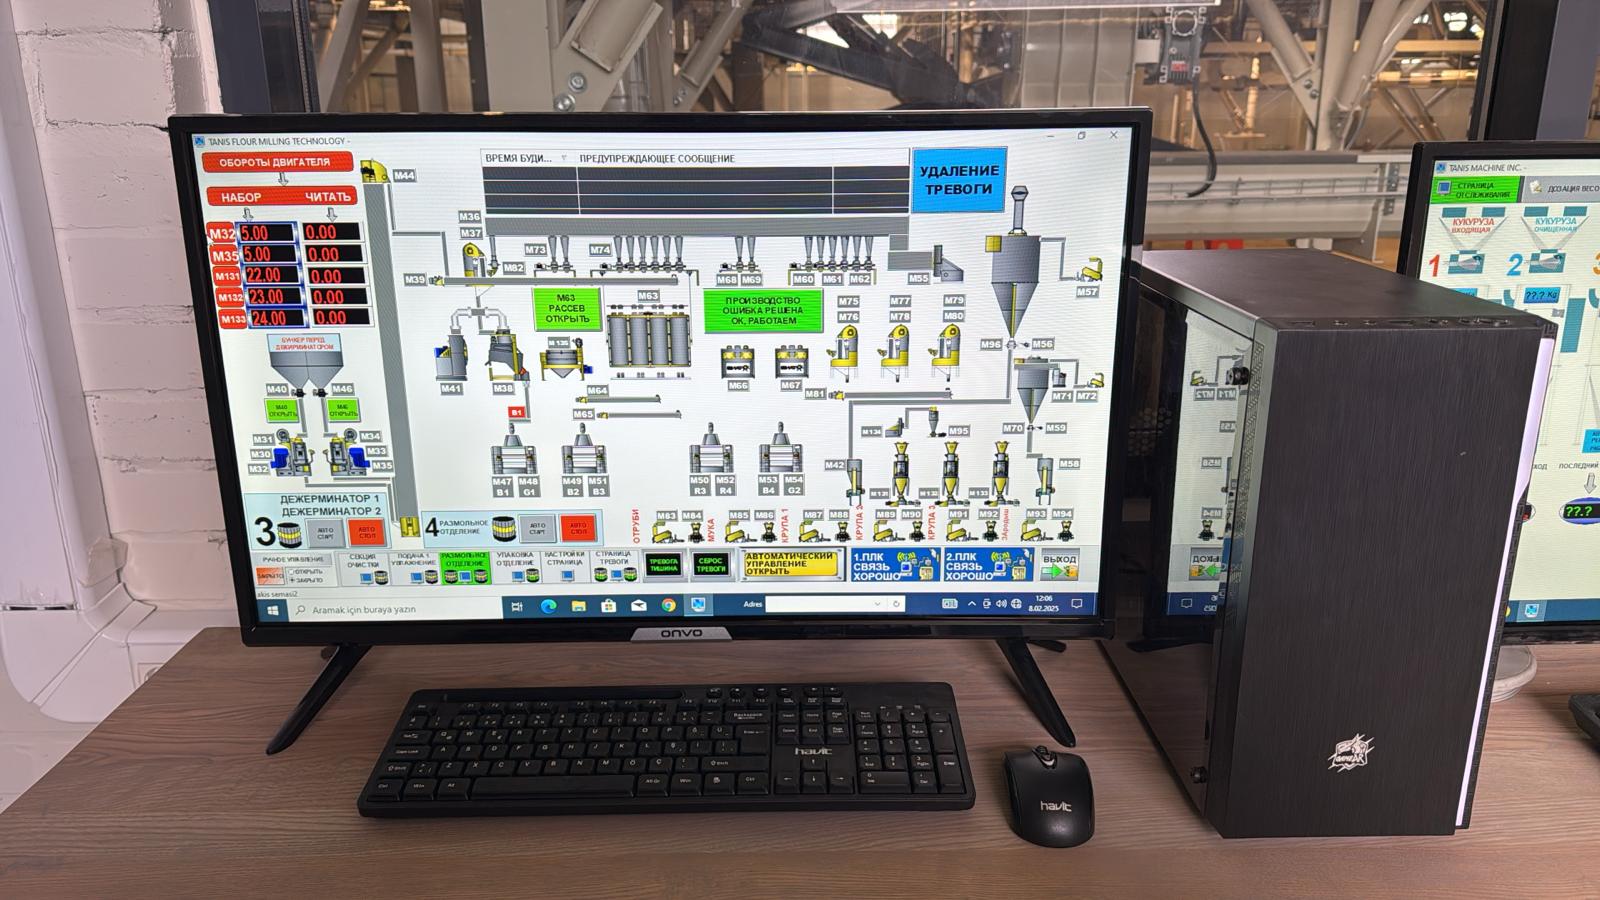
Task: Launch Google Chrome from taskbar
Action: click(x=668, y=606)
